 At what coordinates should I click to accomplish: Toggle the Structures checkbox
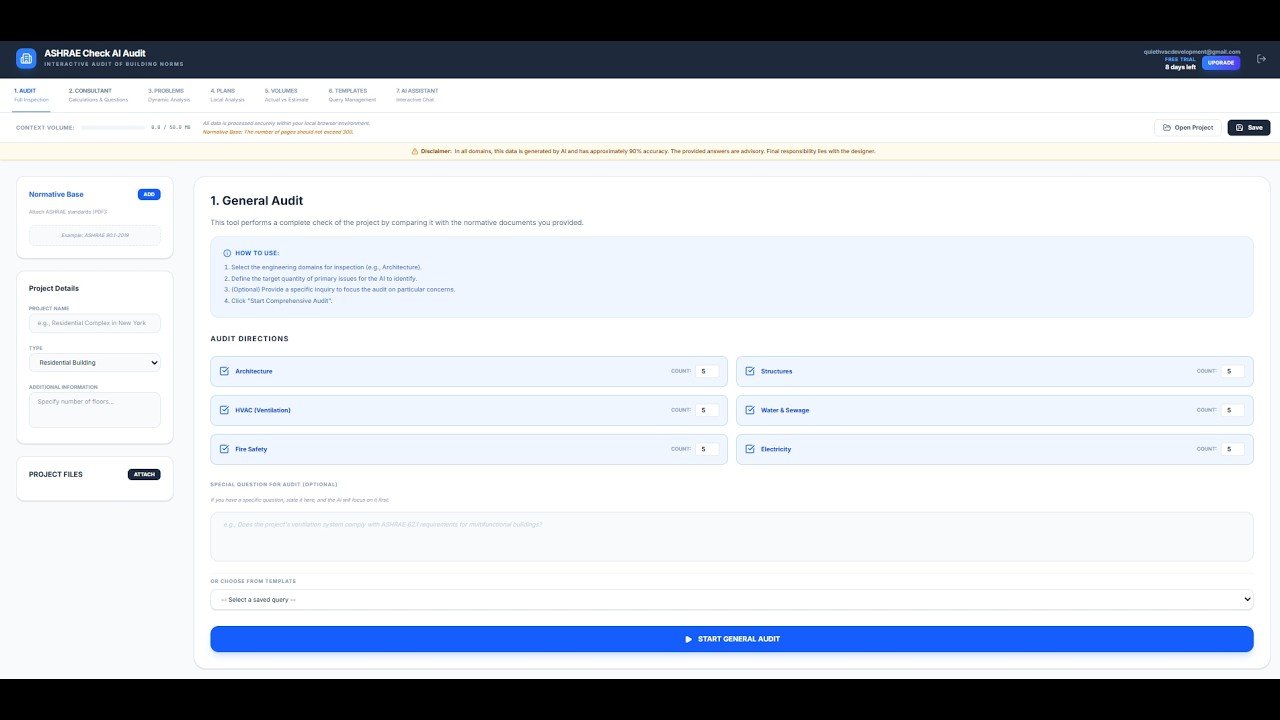(x=750, y=371)
